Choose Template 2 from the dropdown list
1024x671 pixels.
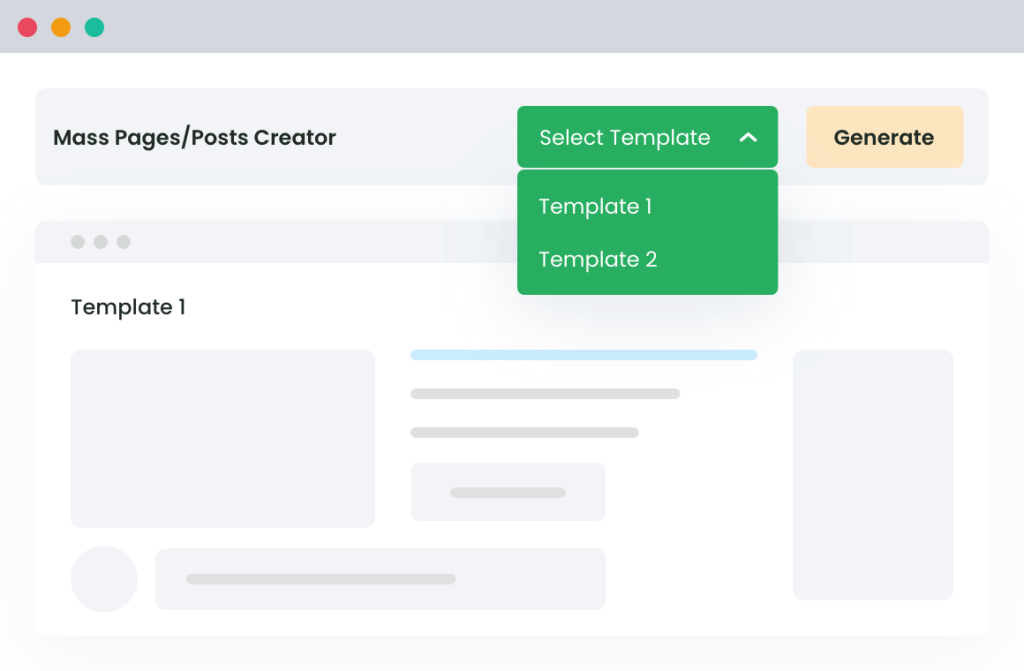coord(598,259)
